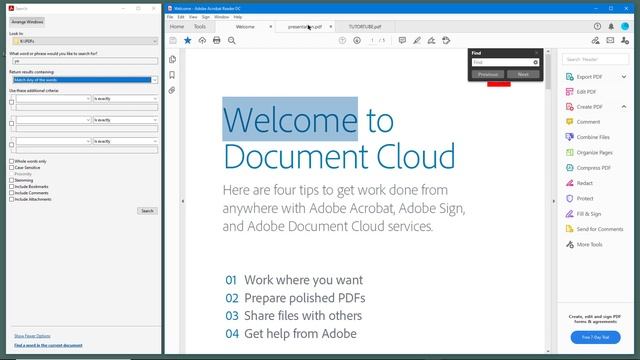
Task: Open the Window menu
Action: tap(222, 17)
